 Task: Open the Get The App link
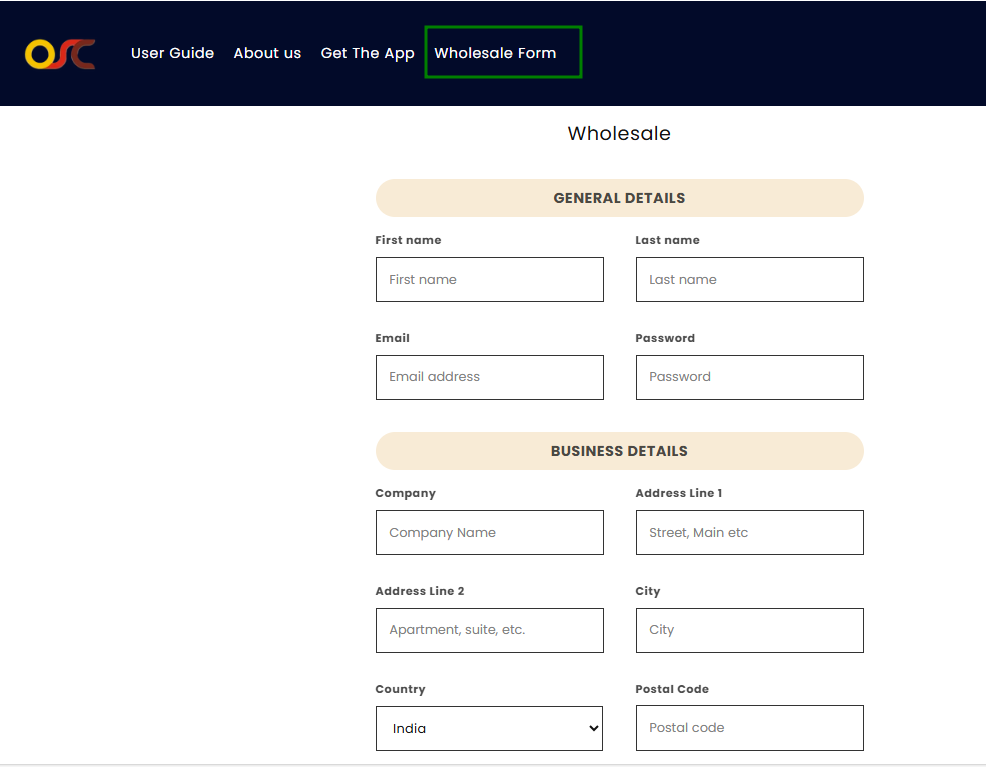coord(367,53)
